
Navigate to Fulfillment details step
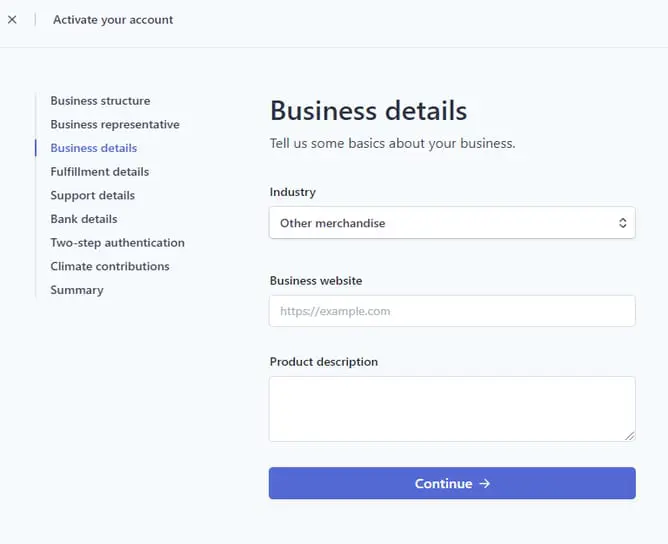coord(99,172)
